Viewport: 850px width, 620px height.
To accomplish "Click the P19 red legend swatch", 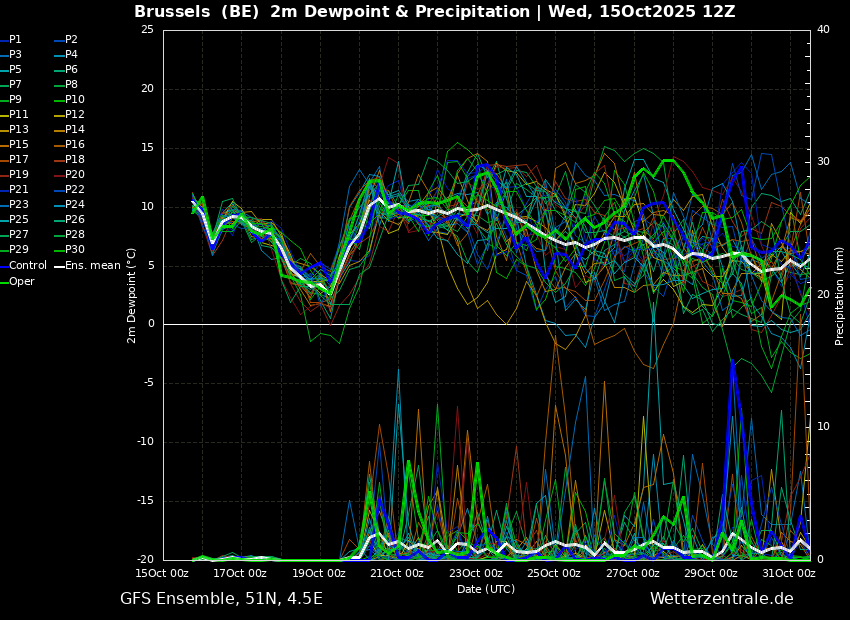I will pyautogui.click(x=4, y=175).
